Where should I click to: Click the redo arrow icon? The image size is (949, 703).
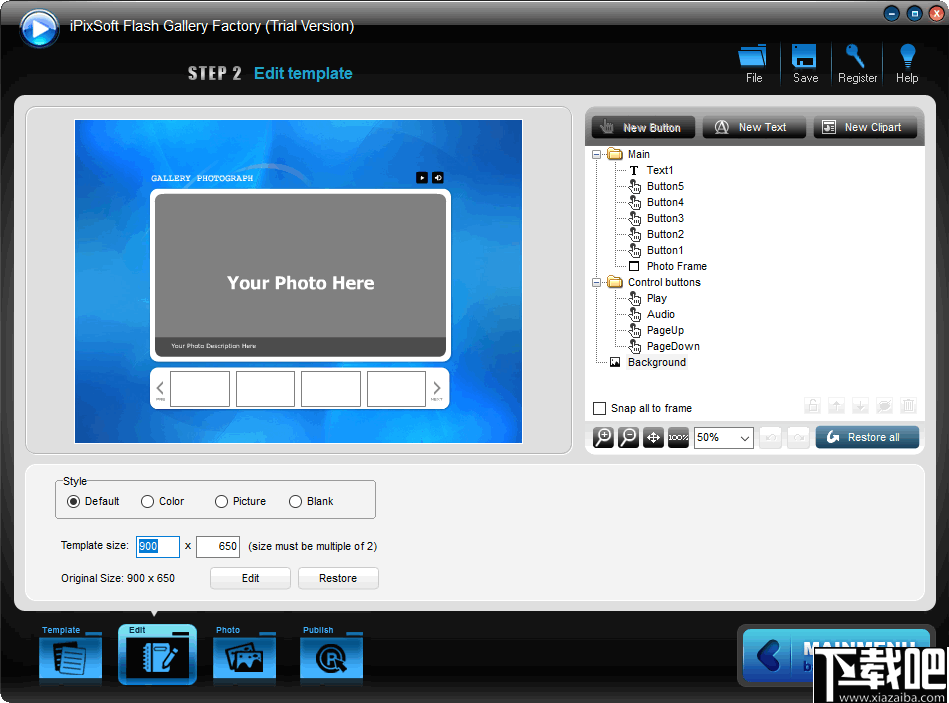point(798,437)
